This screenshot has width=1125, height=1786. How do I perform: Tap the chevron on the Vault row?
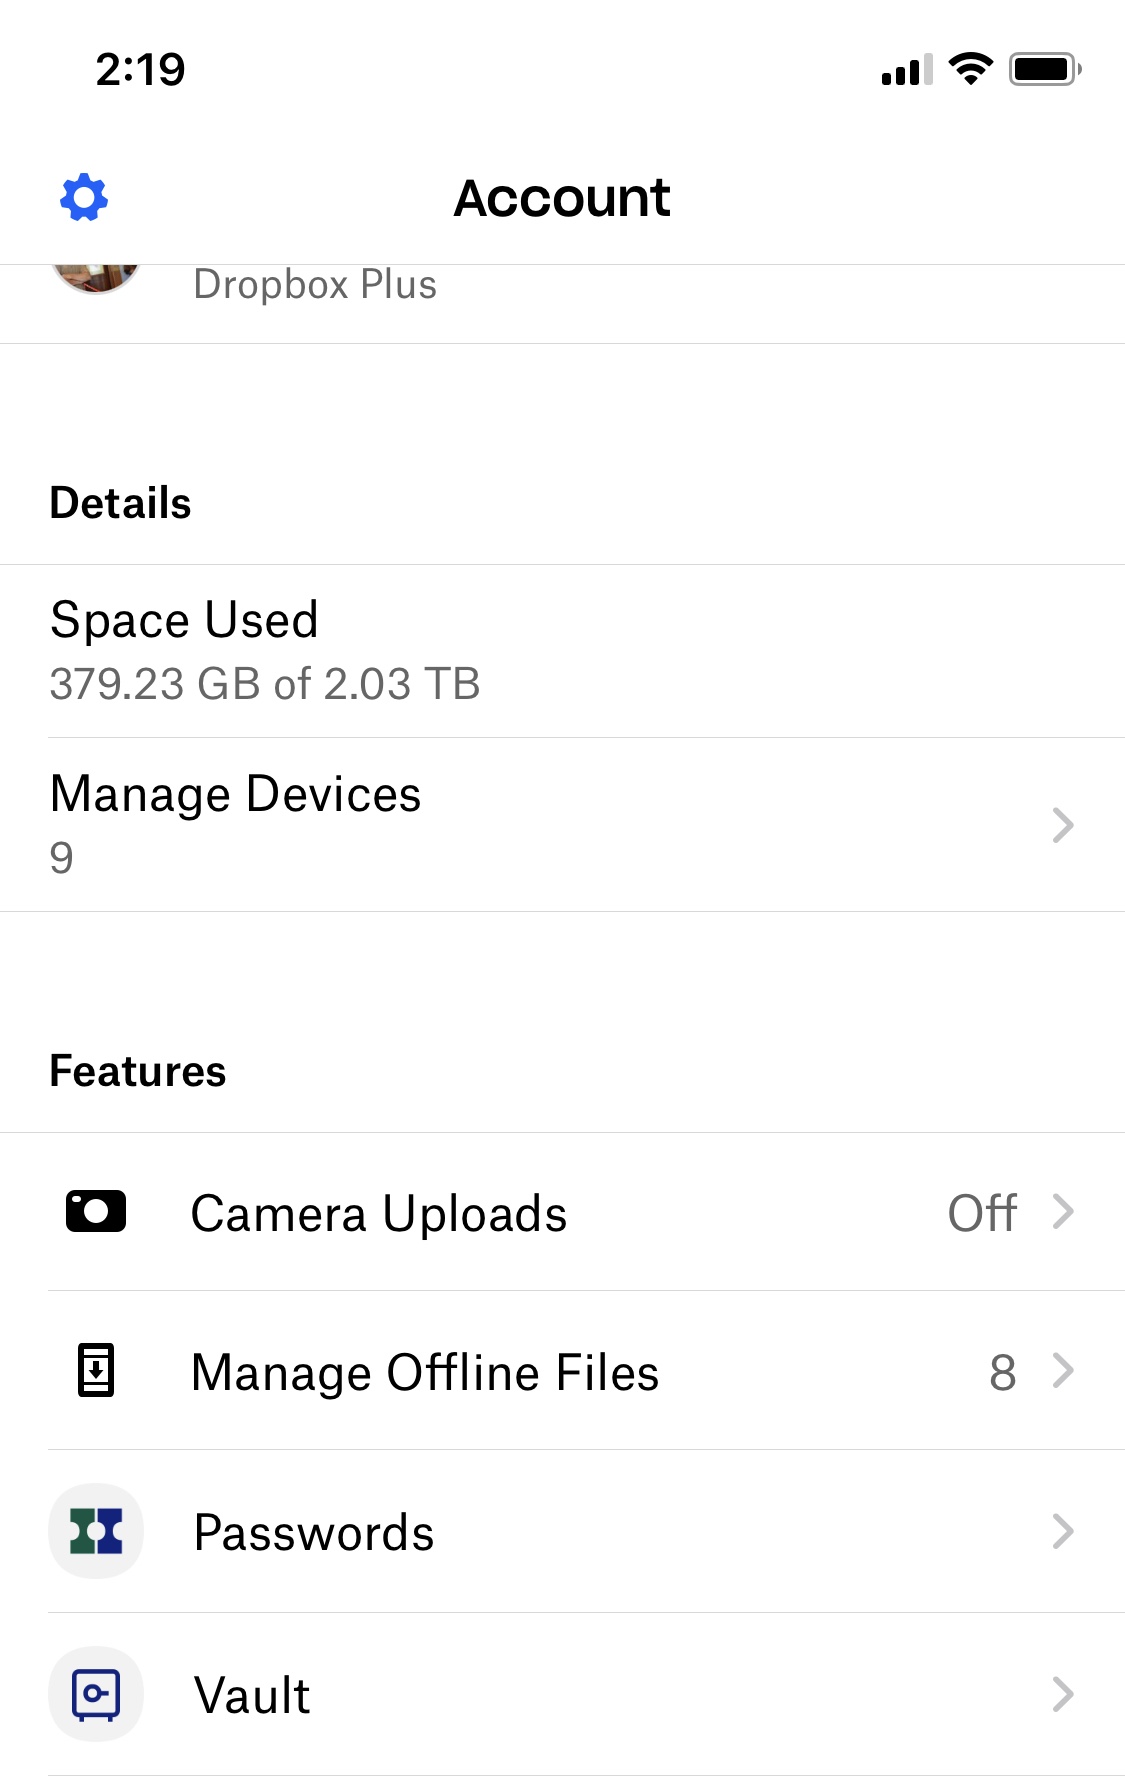(1063, 1694)
